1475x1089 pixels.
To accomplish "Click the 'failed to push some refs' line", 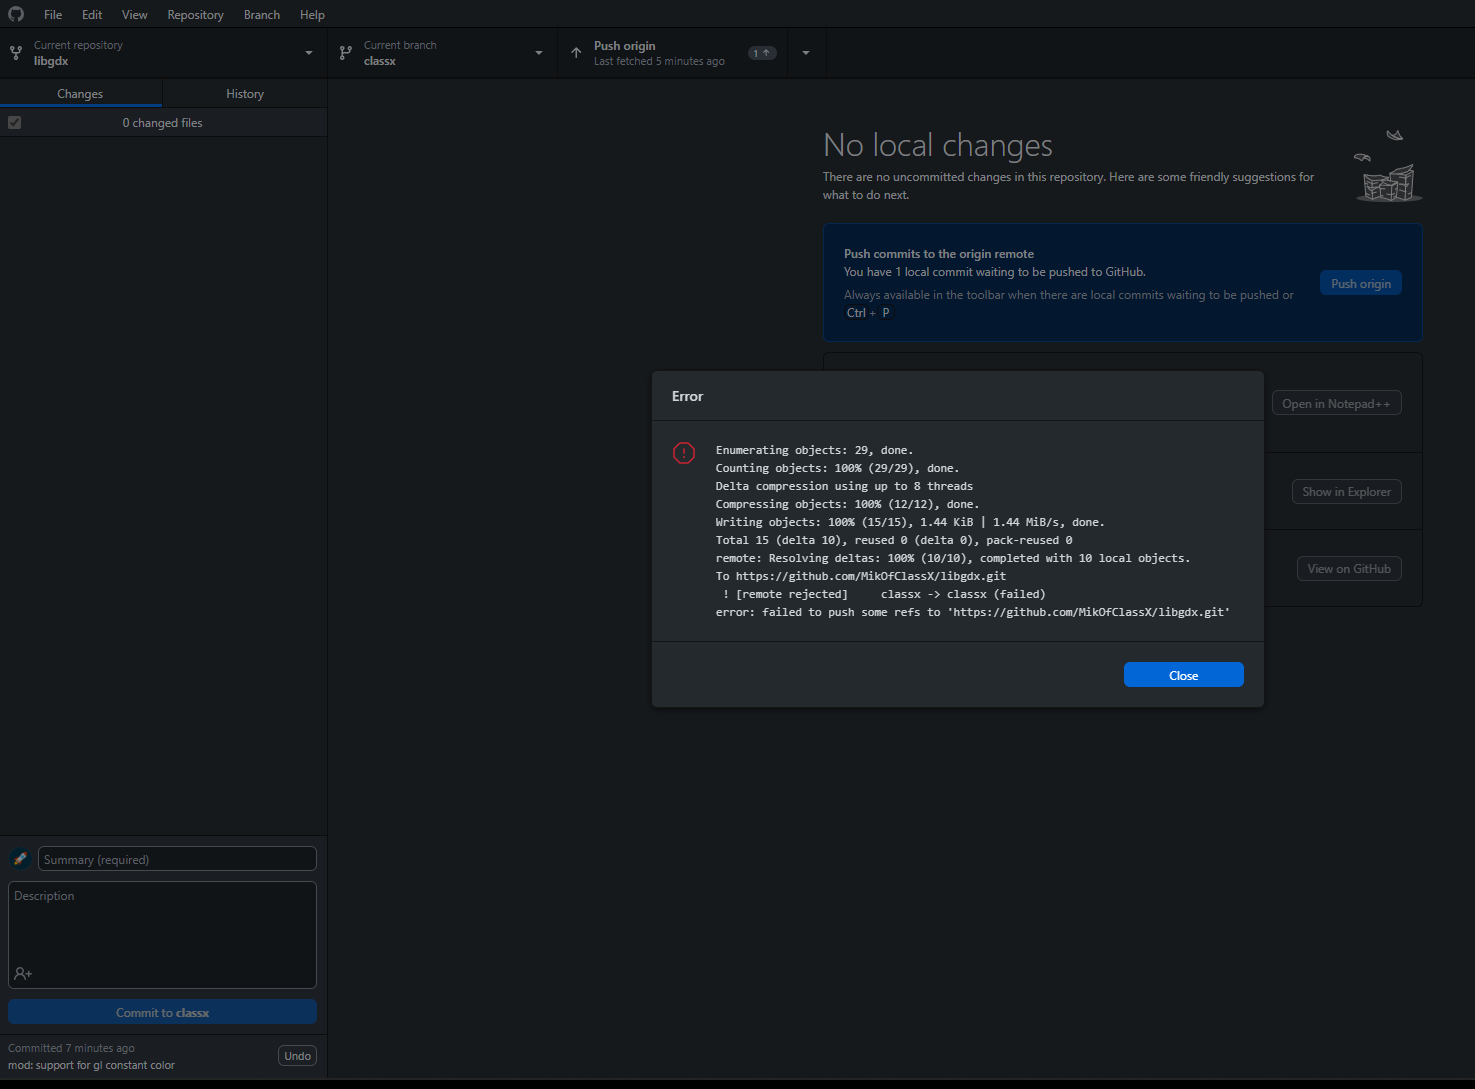I will pyautogui.click(x=973, y=612).
